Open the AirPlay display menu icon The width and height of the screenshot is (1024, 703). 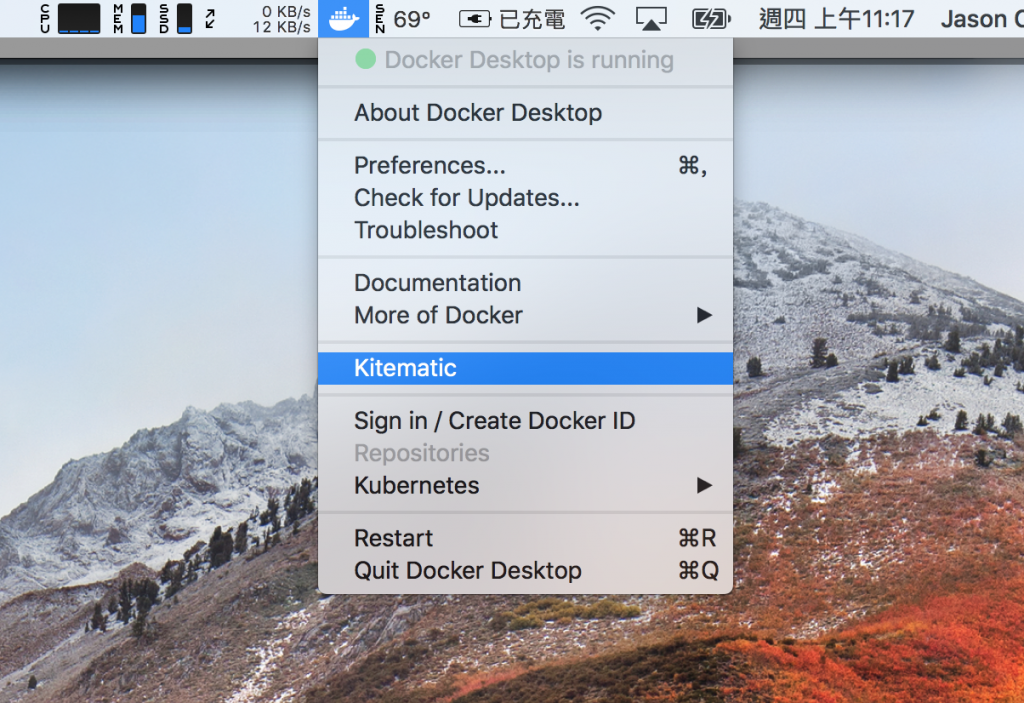pos(651,19)
